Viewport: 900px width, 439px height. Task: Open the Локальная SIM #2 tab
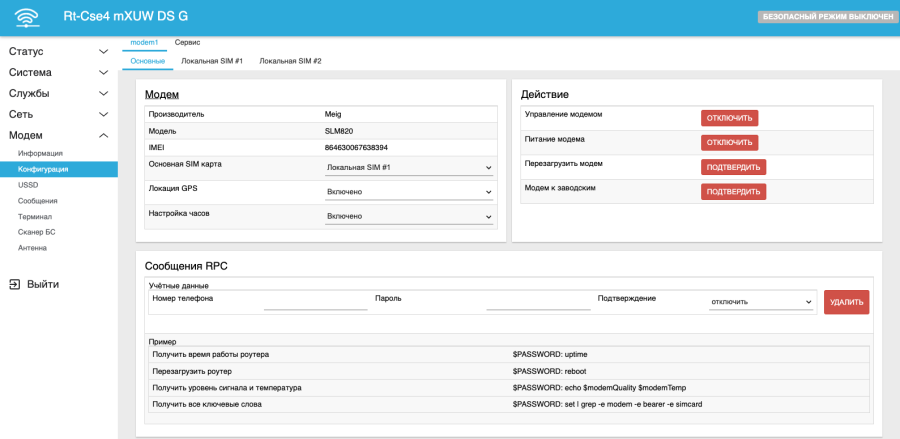coord(290,62)
